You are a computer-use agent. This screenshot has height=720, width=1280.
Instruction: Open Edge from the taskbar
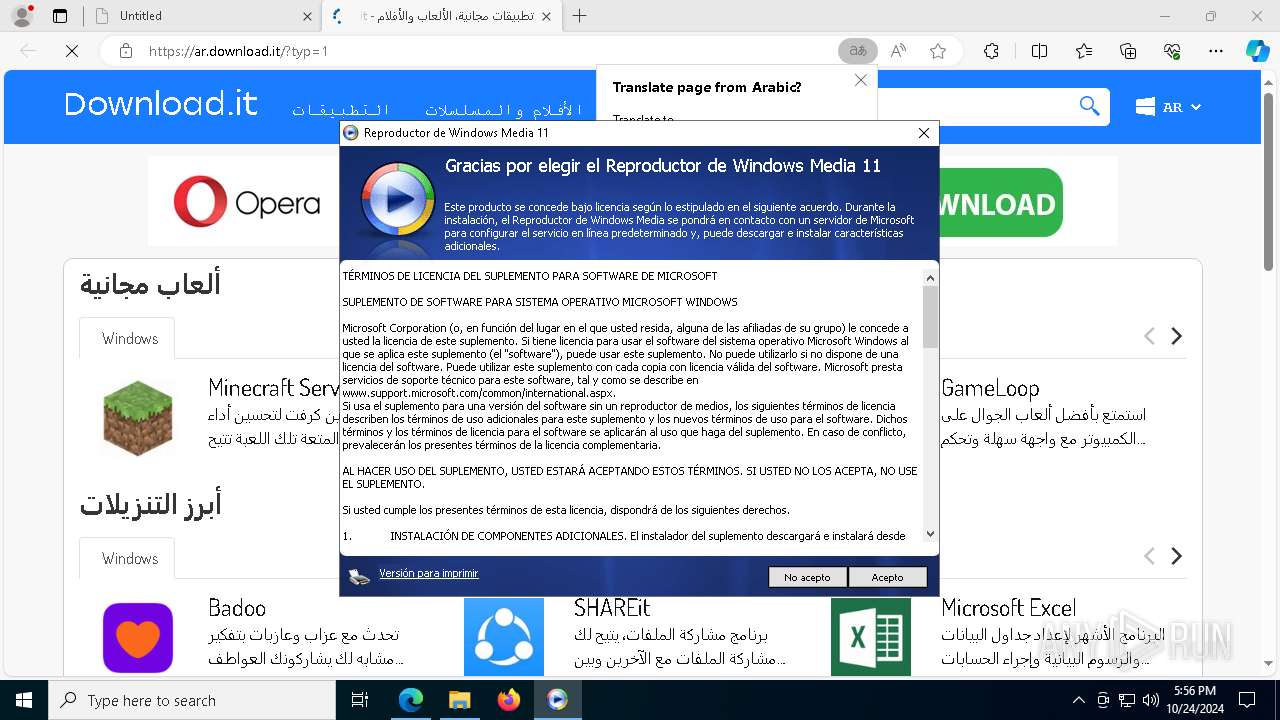point(411,700)
